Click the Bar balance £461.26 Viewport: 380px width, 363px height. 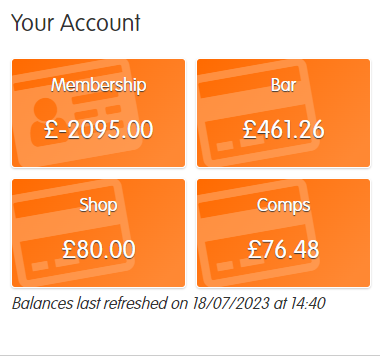coord(283,130)
